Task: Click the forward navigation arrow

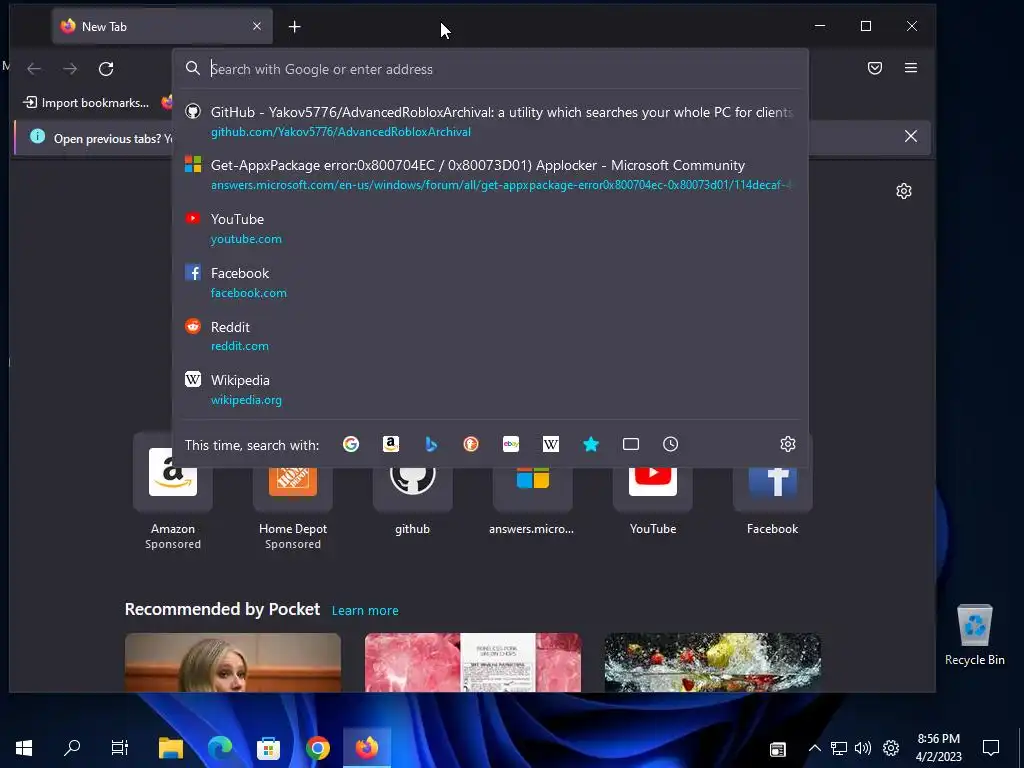Action: (x=70, y=69)
